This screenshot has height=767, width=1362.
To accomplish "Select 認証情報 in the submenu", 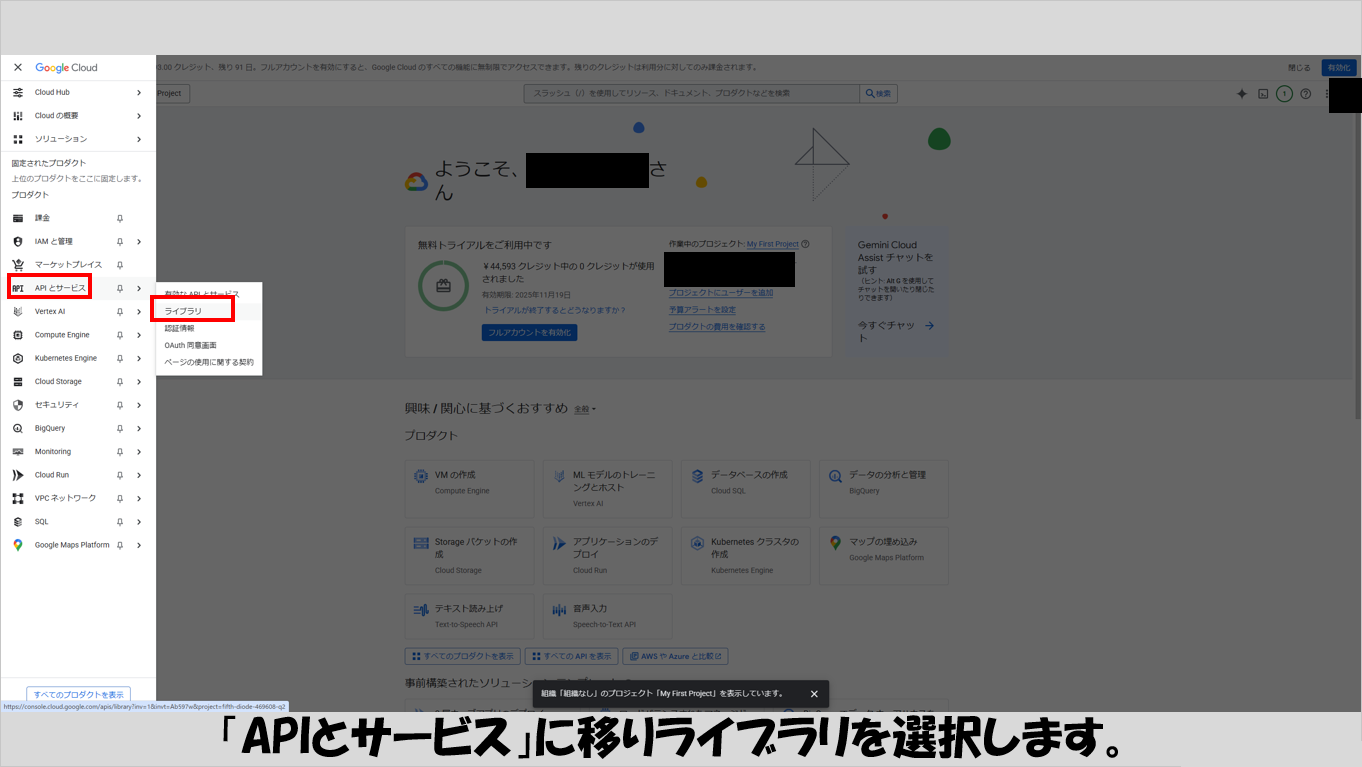I will point(180,328).
